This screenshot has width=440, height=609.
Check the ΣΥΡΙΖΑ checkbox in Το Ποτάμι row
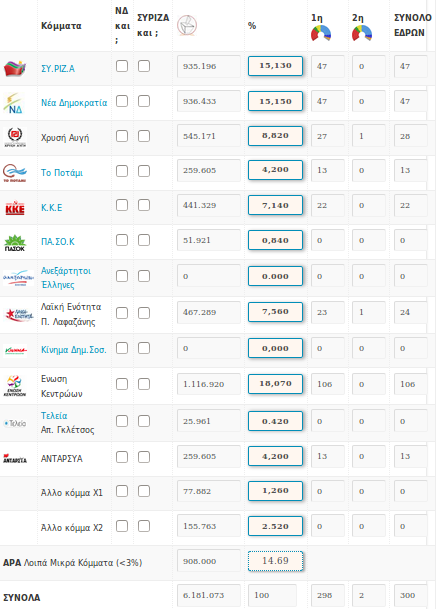click(x=144, y=171)
